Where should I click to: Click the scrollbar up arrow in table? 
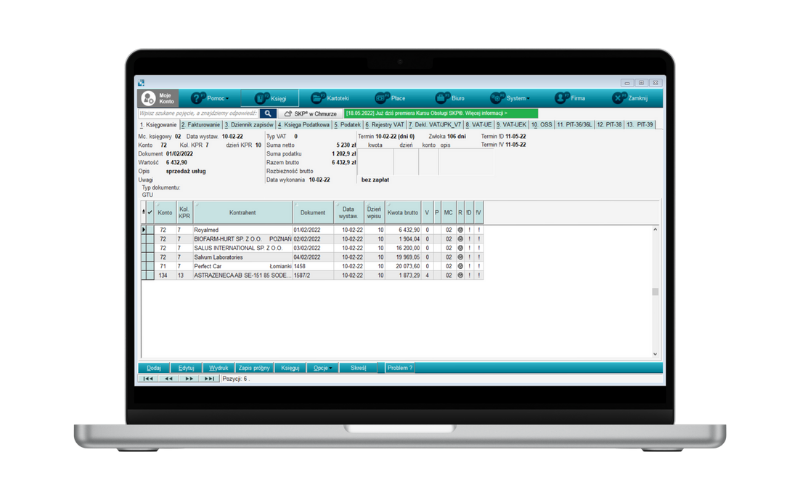[655, 230]
